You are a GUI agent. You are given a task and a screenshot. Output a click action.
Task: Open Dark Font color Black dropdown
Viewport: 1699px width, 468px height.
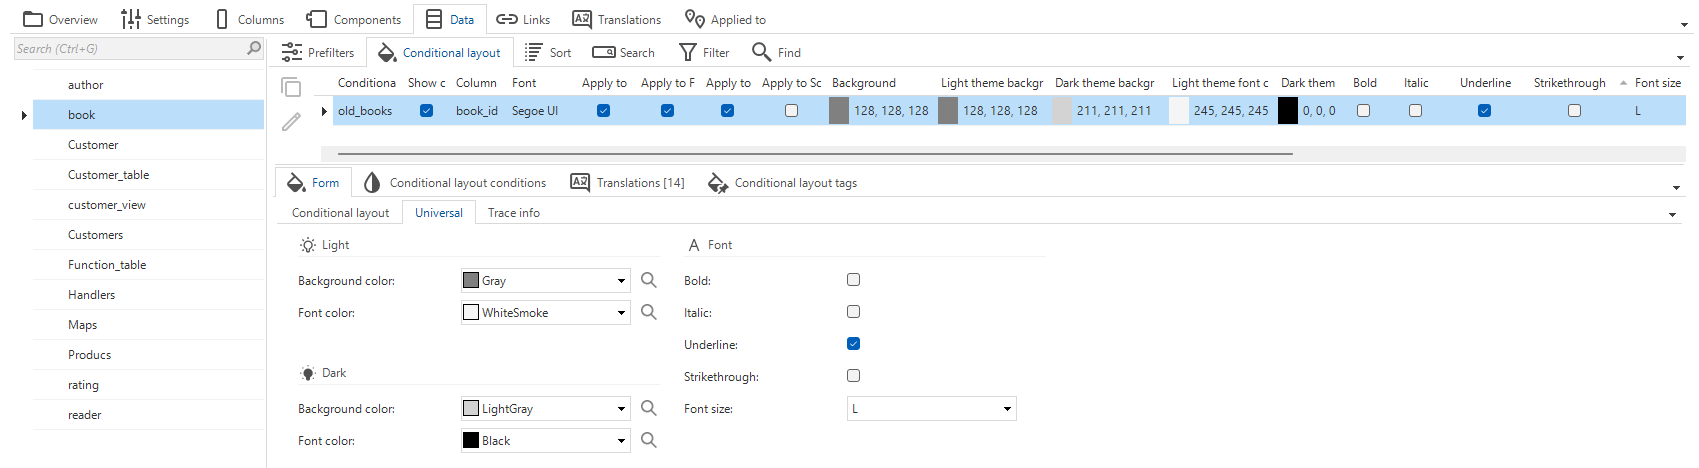[x=545, y=441]
